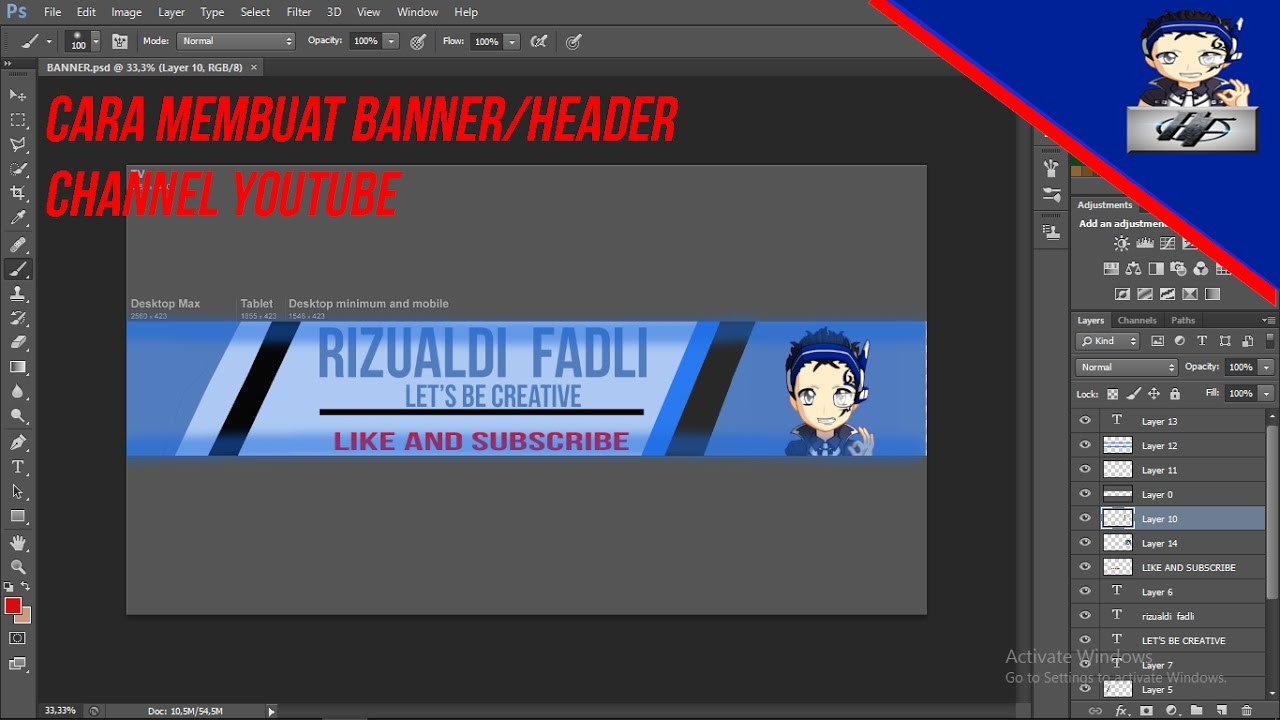Open the Filter menu
Viewport: 1280px width, 720px height.
tap(299, 12)
